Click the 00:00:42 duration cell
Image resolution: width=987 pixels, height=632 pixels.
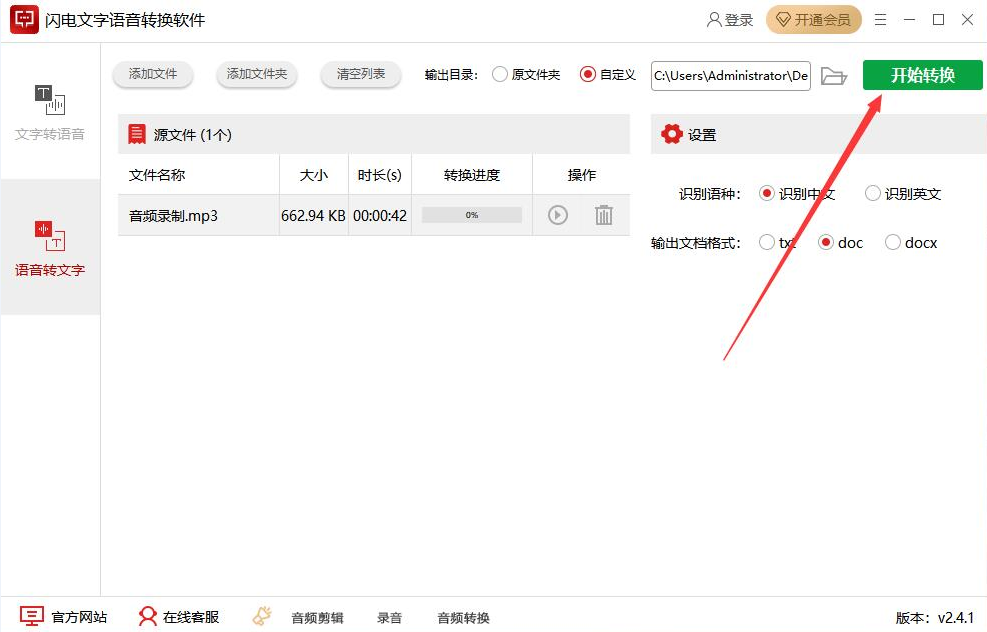(380, 216)
